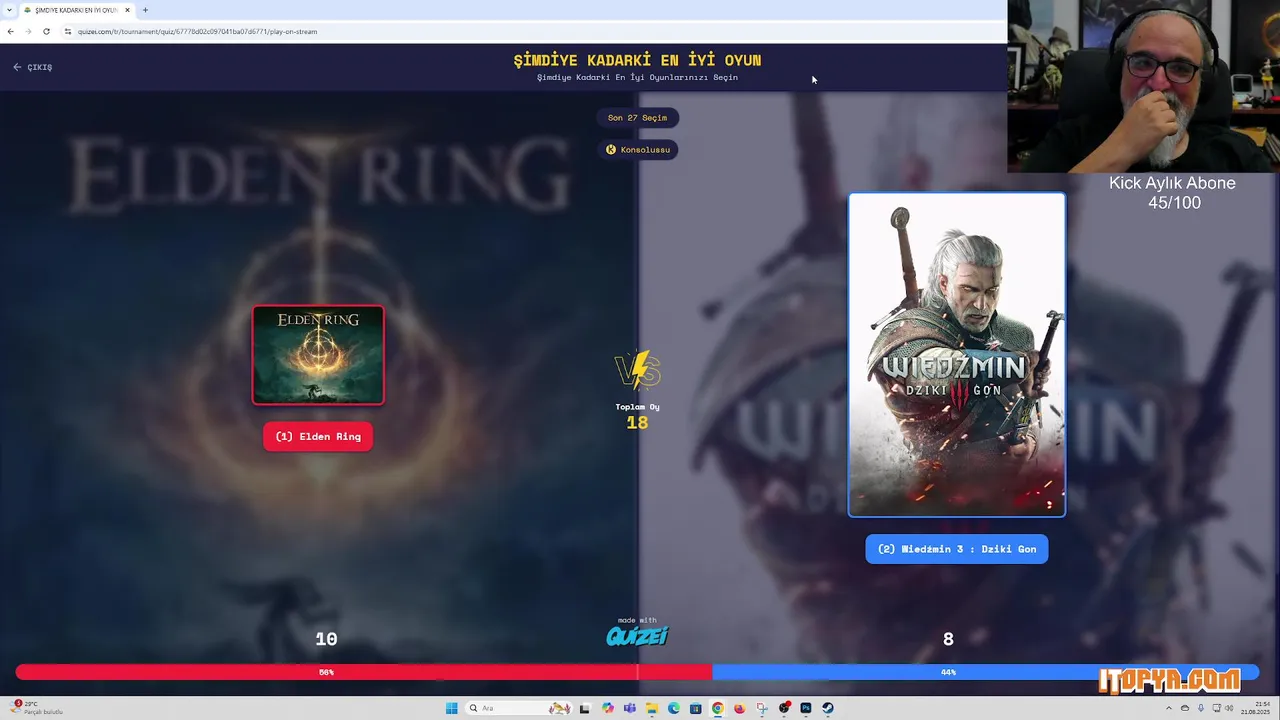
Task: Open Snipping Tool from the taskbar
Action: click(761, 708)
